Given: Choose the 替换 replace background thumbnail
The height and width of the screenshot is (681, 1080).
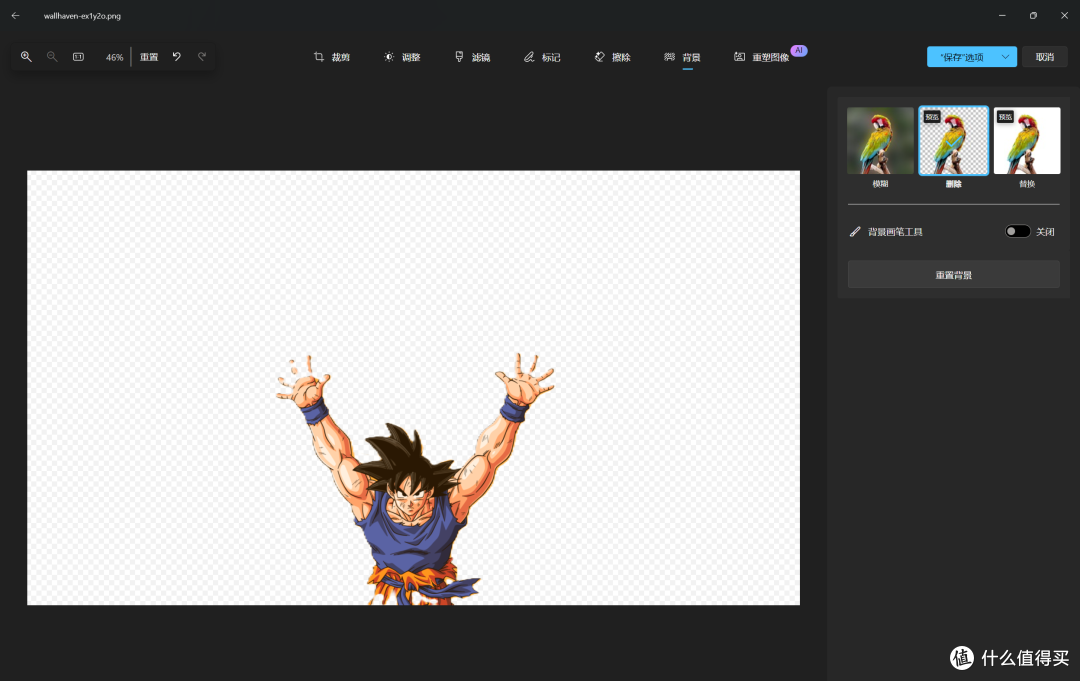Looking at the screenshot, I should (1027, 140).
